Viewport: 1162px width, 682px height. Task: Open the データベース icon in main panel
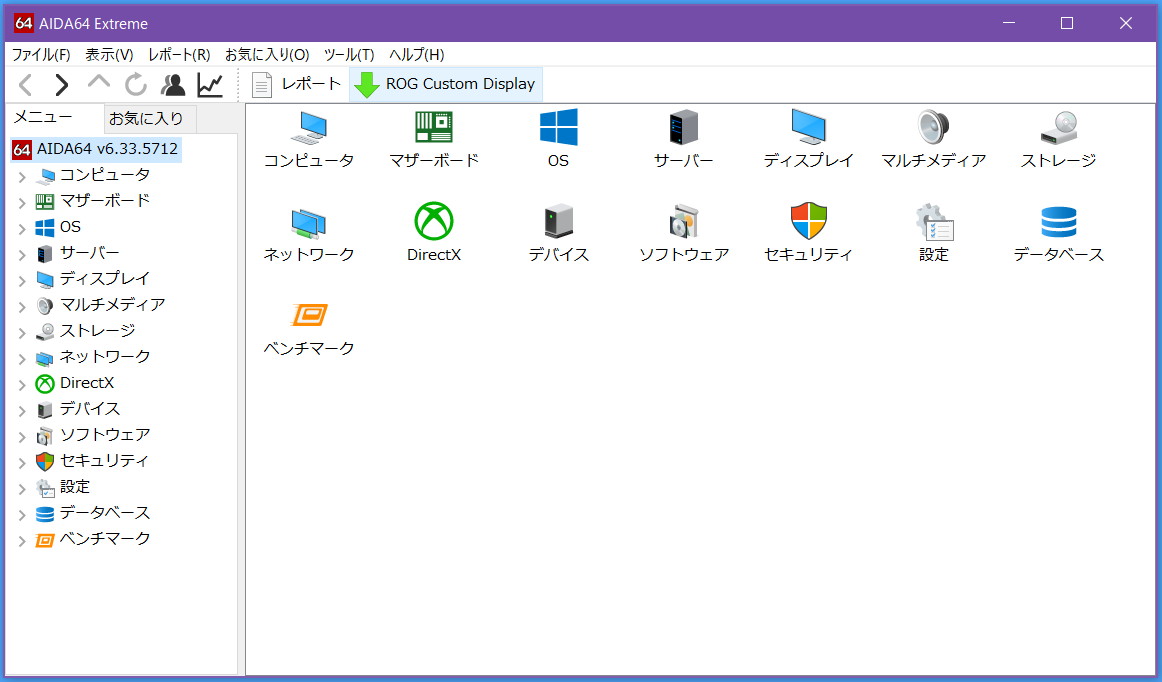pyautogui.click(x=1058, y=222)
